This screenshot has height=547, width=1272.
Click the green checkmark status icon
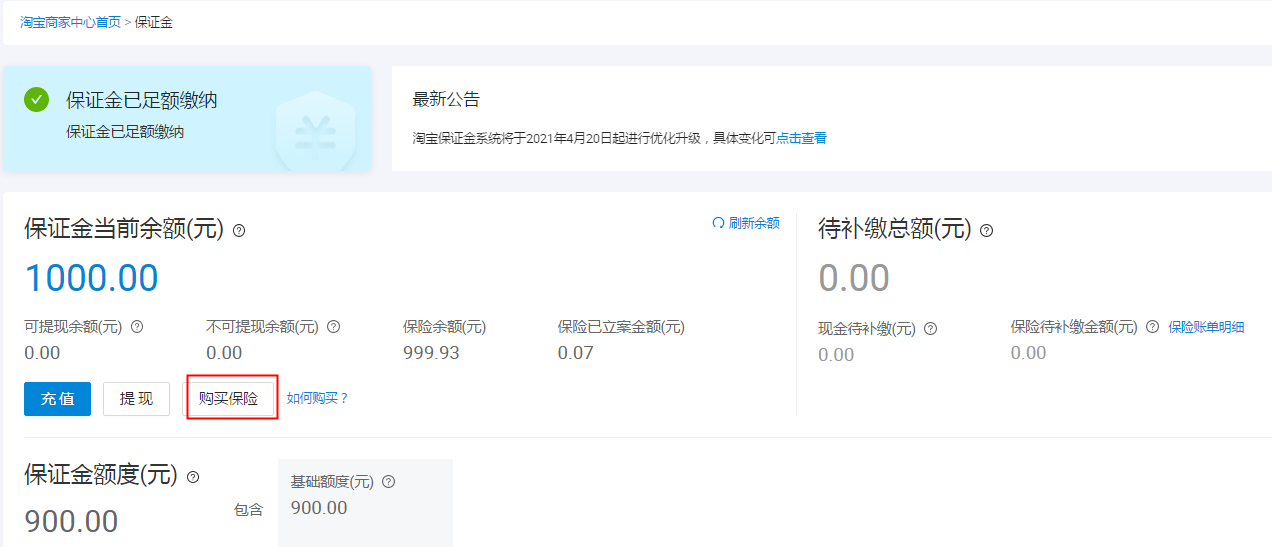37,99
